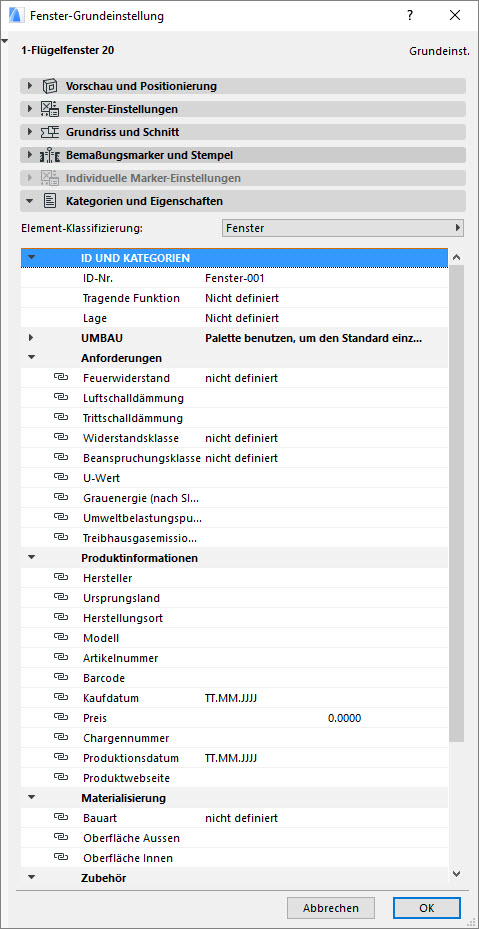
Task: Click the link icon beside Hersteller
Action: coord(61,578)
